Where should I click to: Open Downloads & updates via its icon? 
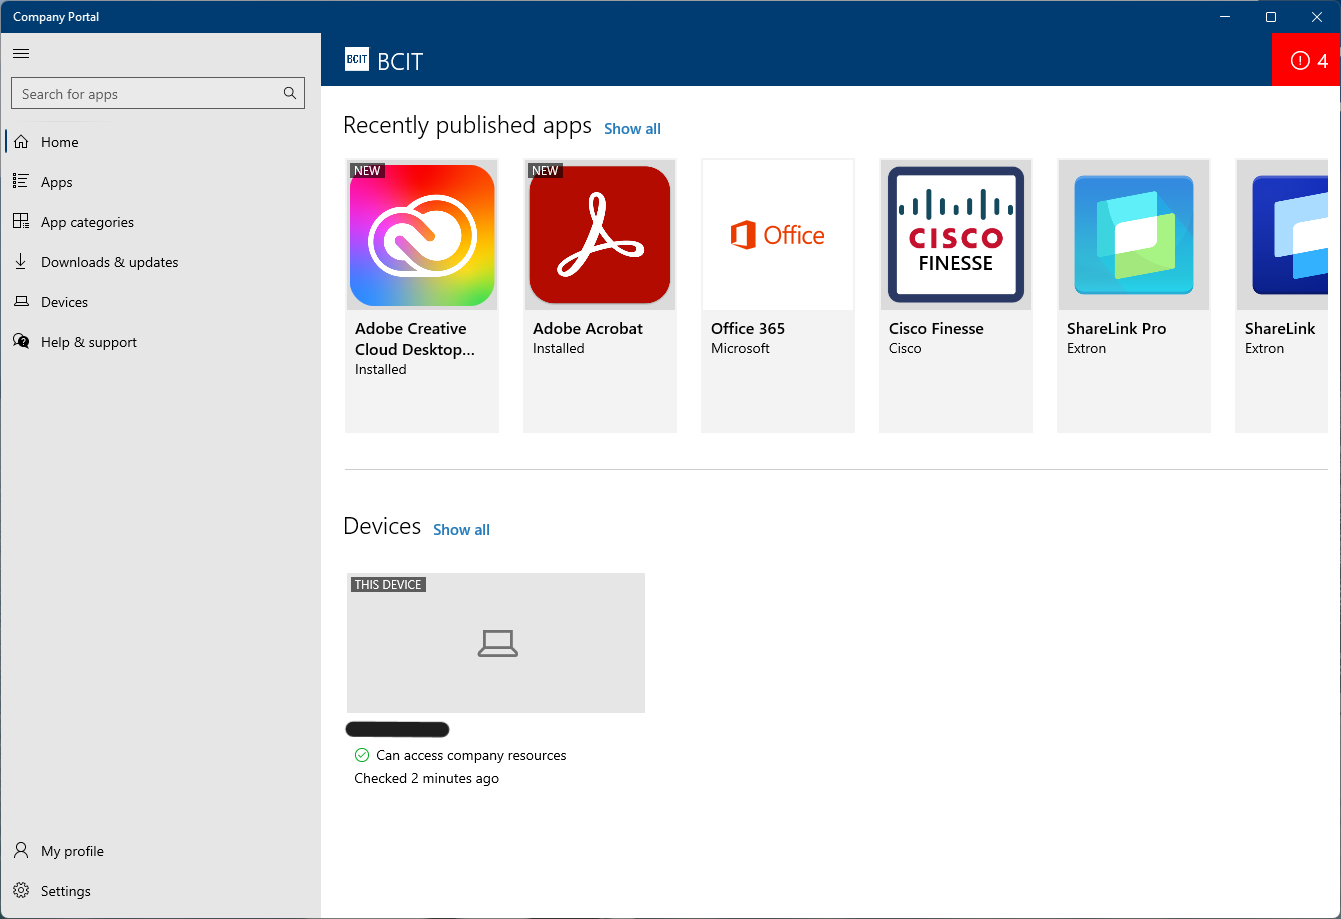coord(21,262)
